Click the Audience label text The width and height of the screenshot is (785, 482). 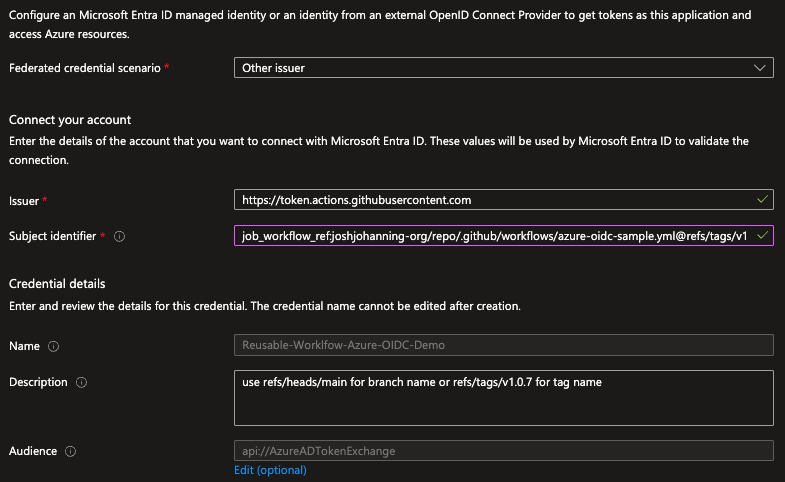tap(33, 451)
